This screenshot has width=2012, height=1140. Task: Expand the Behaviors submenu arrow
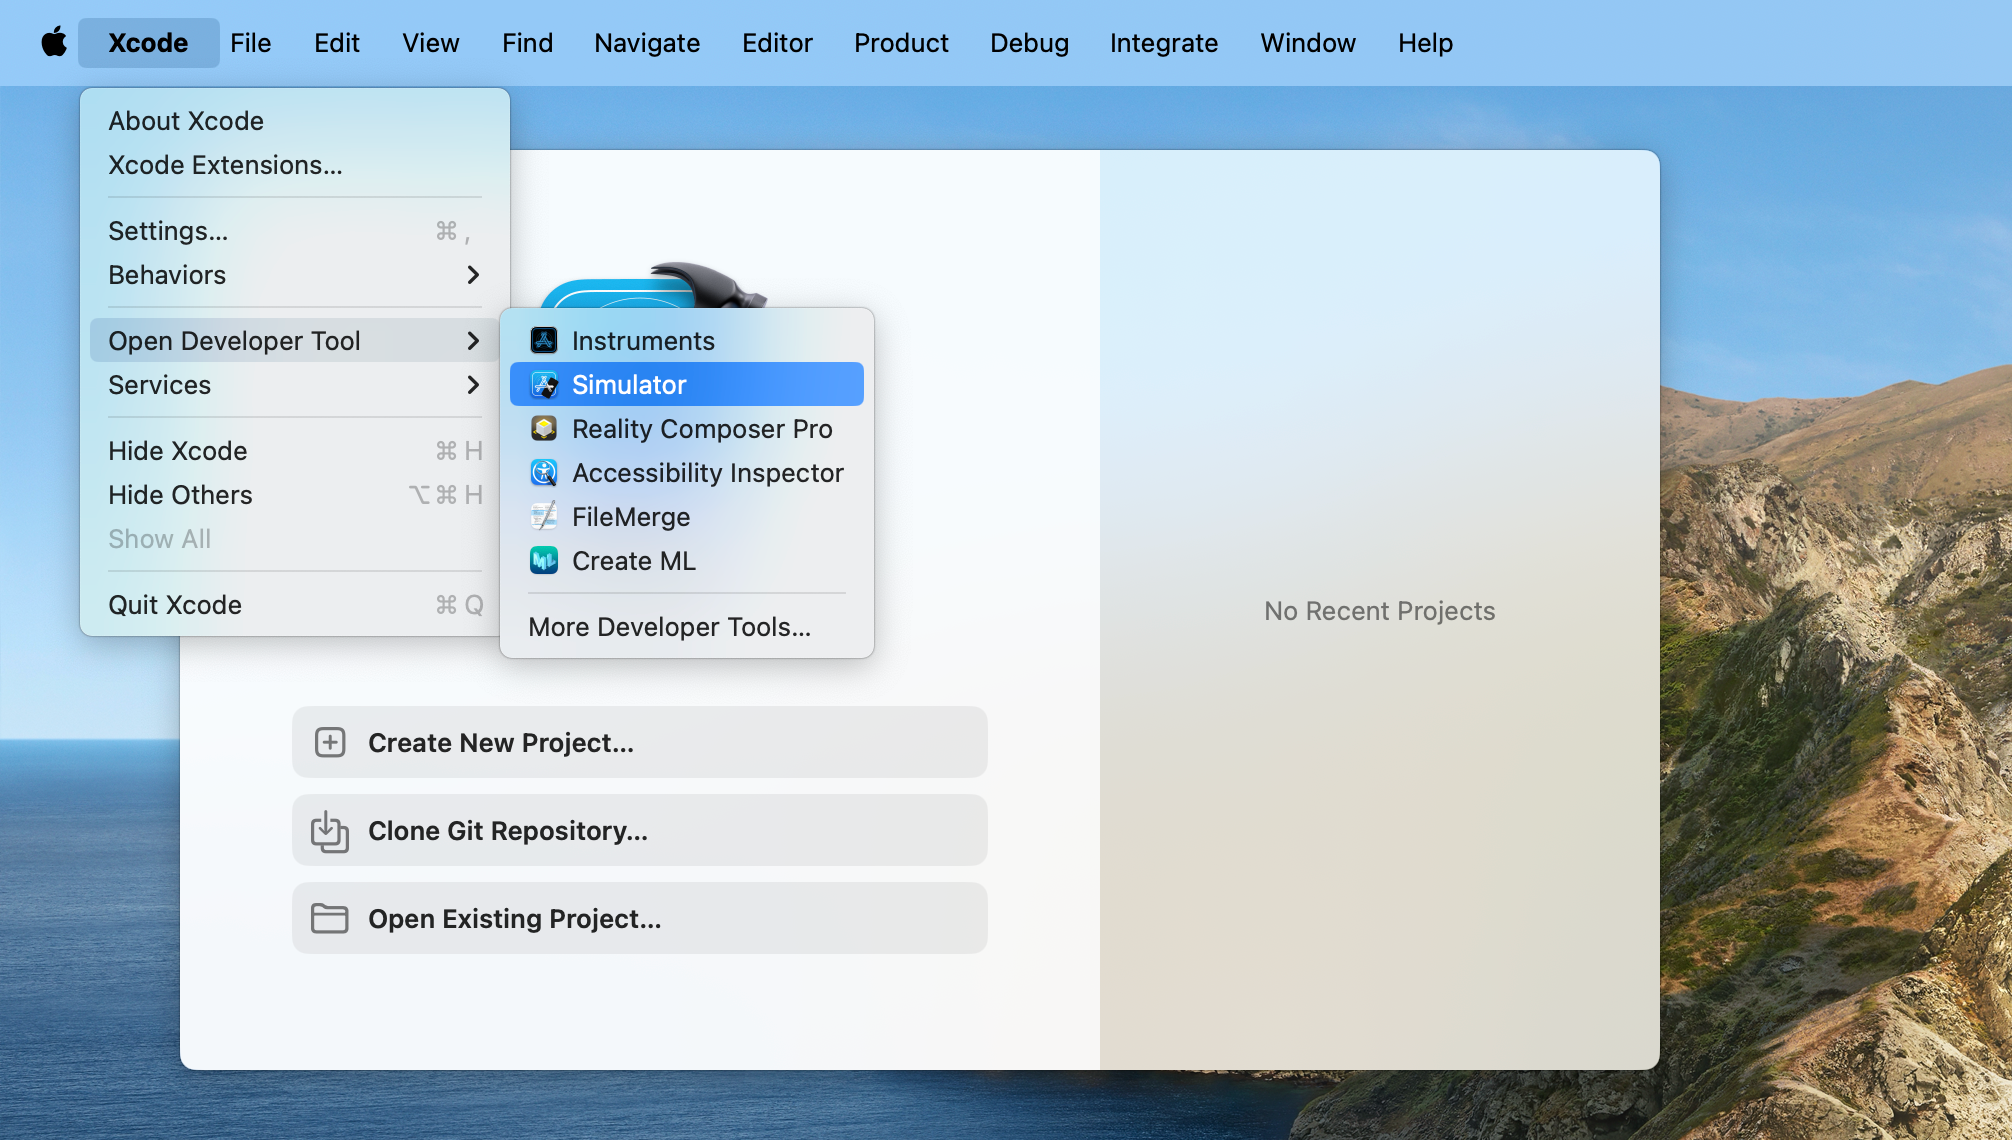(473, 275)
